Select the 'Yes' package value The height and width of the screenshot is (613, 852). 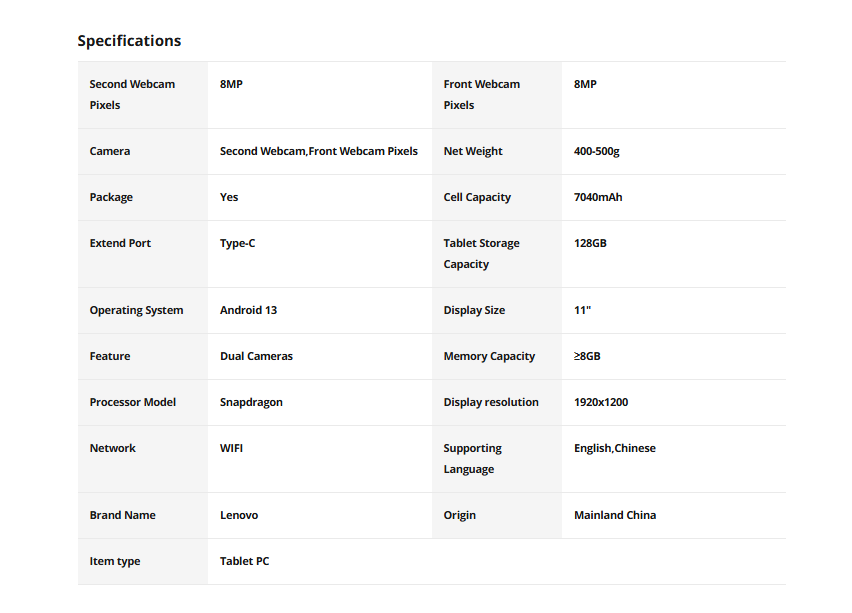[x=229, y=197]
